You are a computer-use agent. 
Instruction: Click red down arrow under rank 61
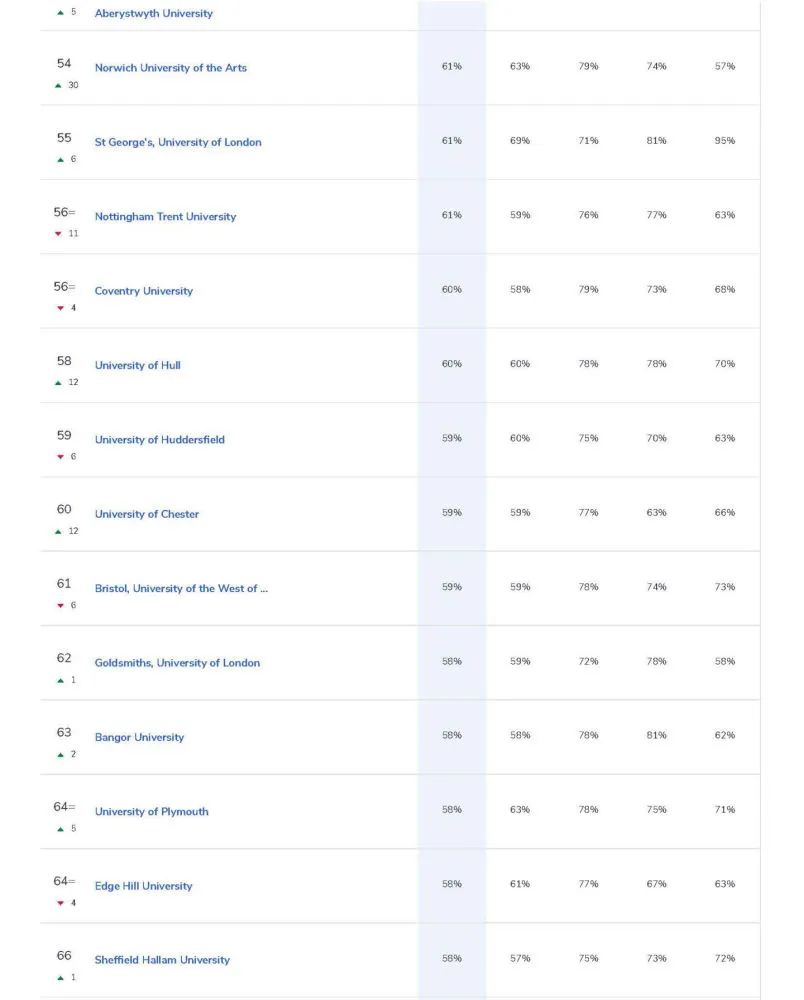click(61, 605)
